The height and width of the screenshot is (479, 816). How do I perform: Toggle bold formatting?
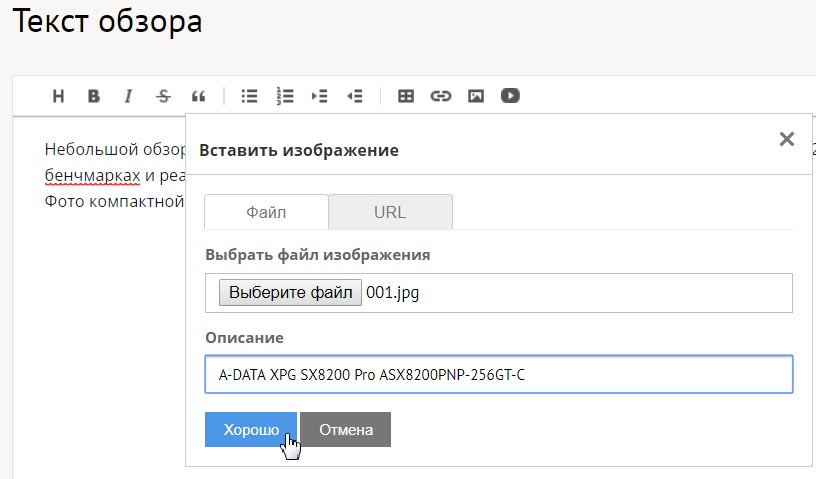point(93,96)
